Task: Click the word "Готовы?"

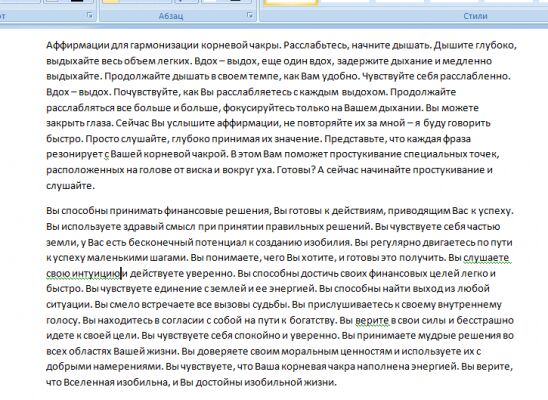Action: click(x=296, y=170)
